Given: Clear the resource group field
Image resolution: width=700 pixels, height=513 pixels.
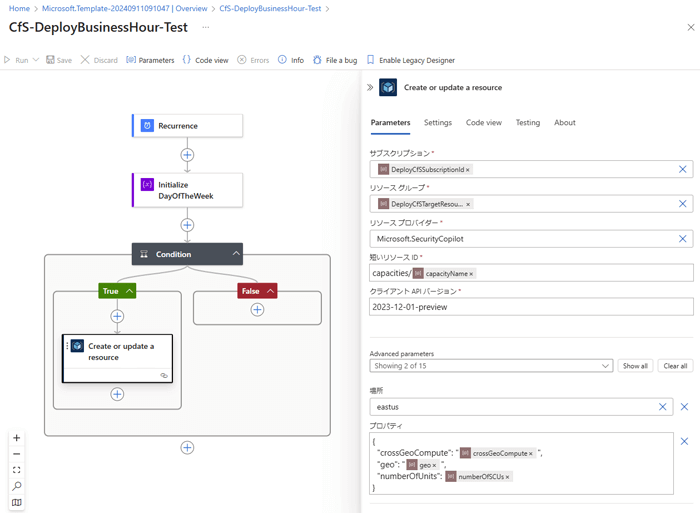Looking at the screenshot, I should point(683,204).
